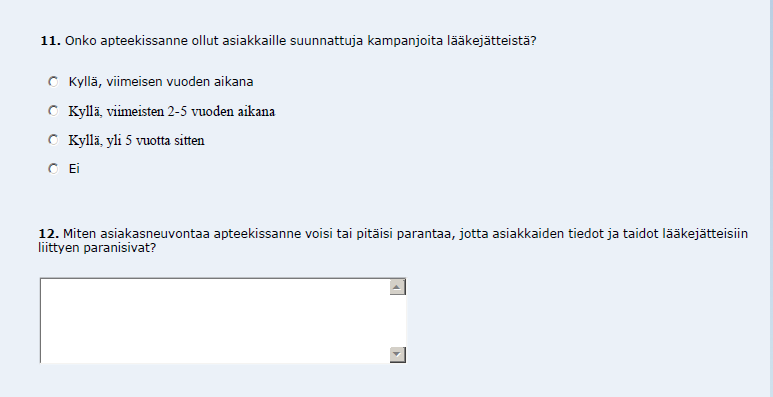773x397 pixels.
Task: Click the bold question number "12."
Action: coord(49,233)
